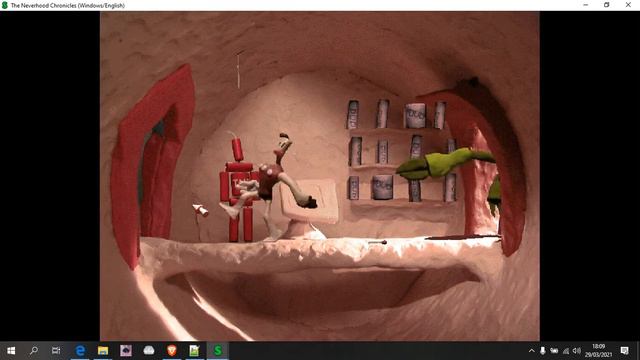Open Task View in the taskbar

[56, 350]
